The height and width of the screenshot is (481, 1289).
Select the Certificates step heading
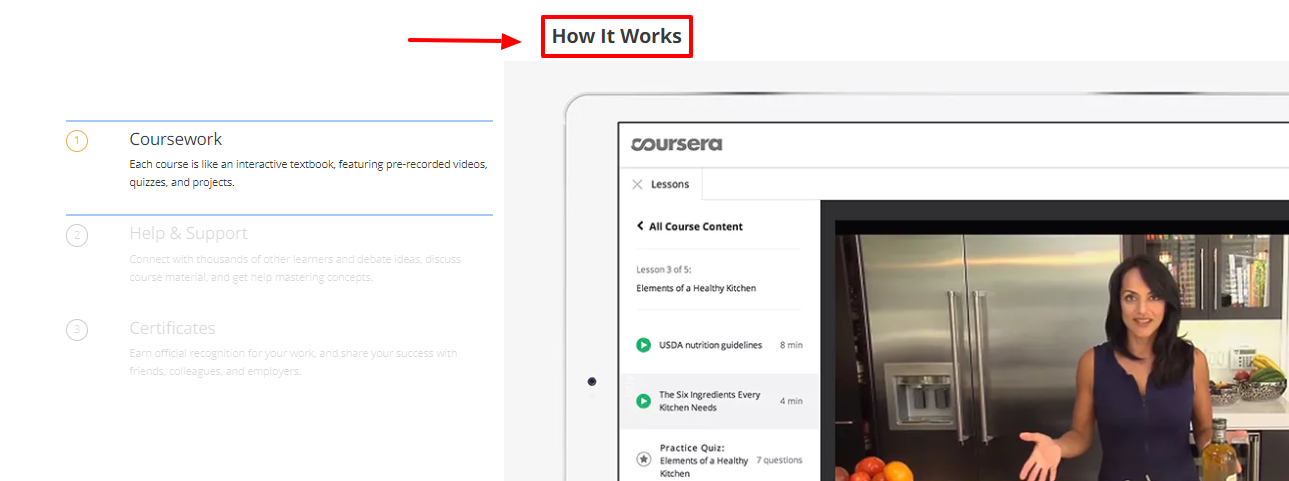[x=172, y=328]
